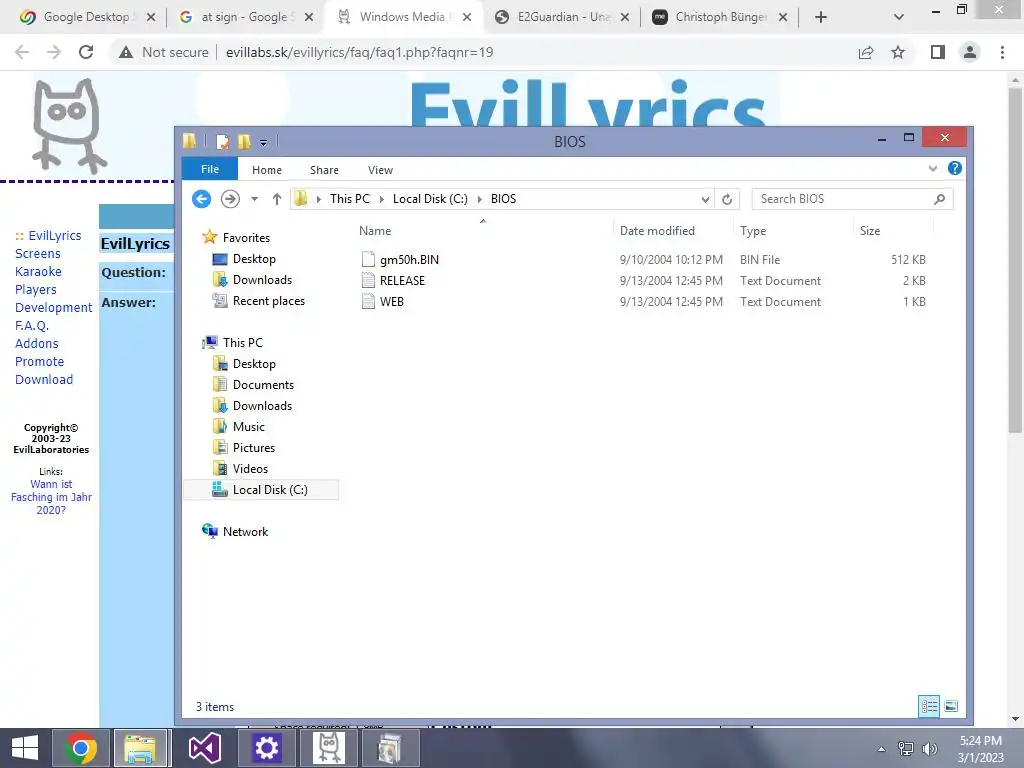Sort files by Size column
1024x768 pixels.
(x=870, y=231)
